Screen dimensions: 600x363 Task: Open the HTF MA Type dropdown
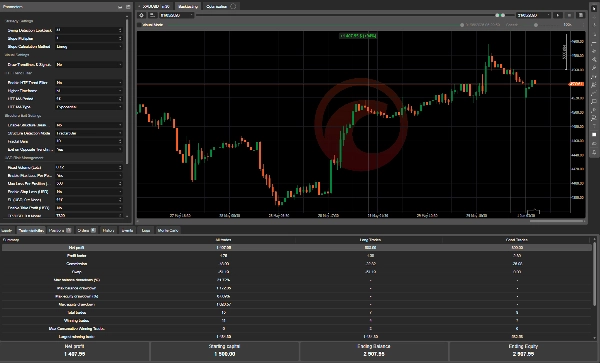(x=88, y=107)
